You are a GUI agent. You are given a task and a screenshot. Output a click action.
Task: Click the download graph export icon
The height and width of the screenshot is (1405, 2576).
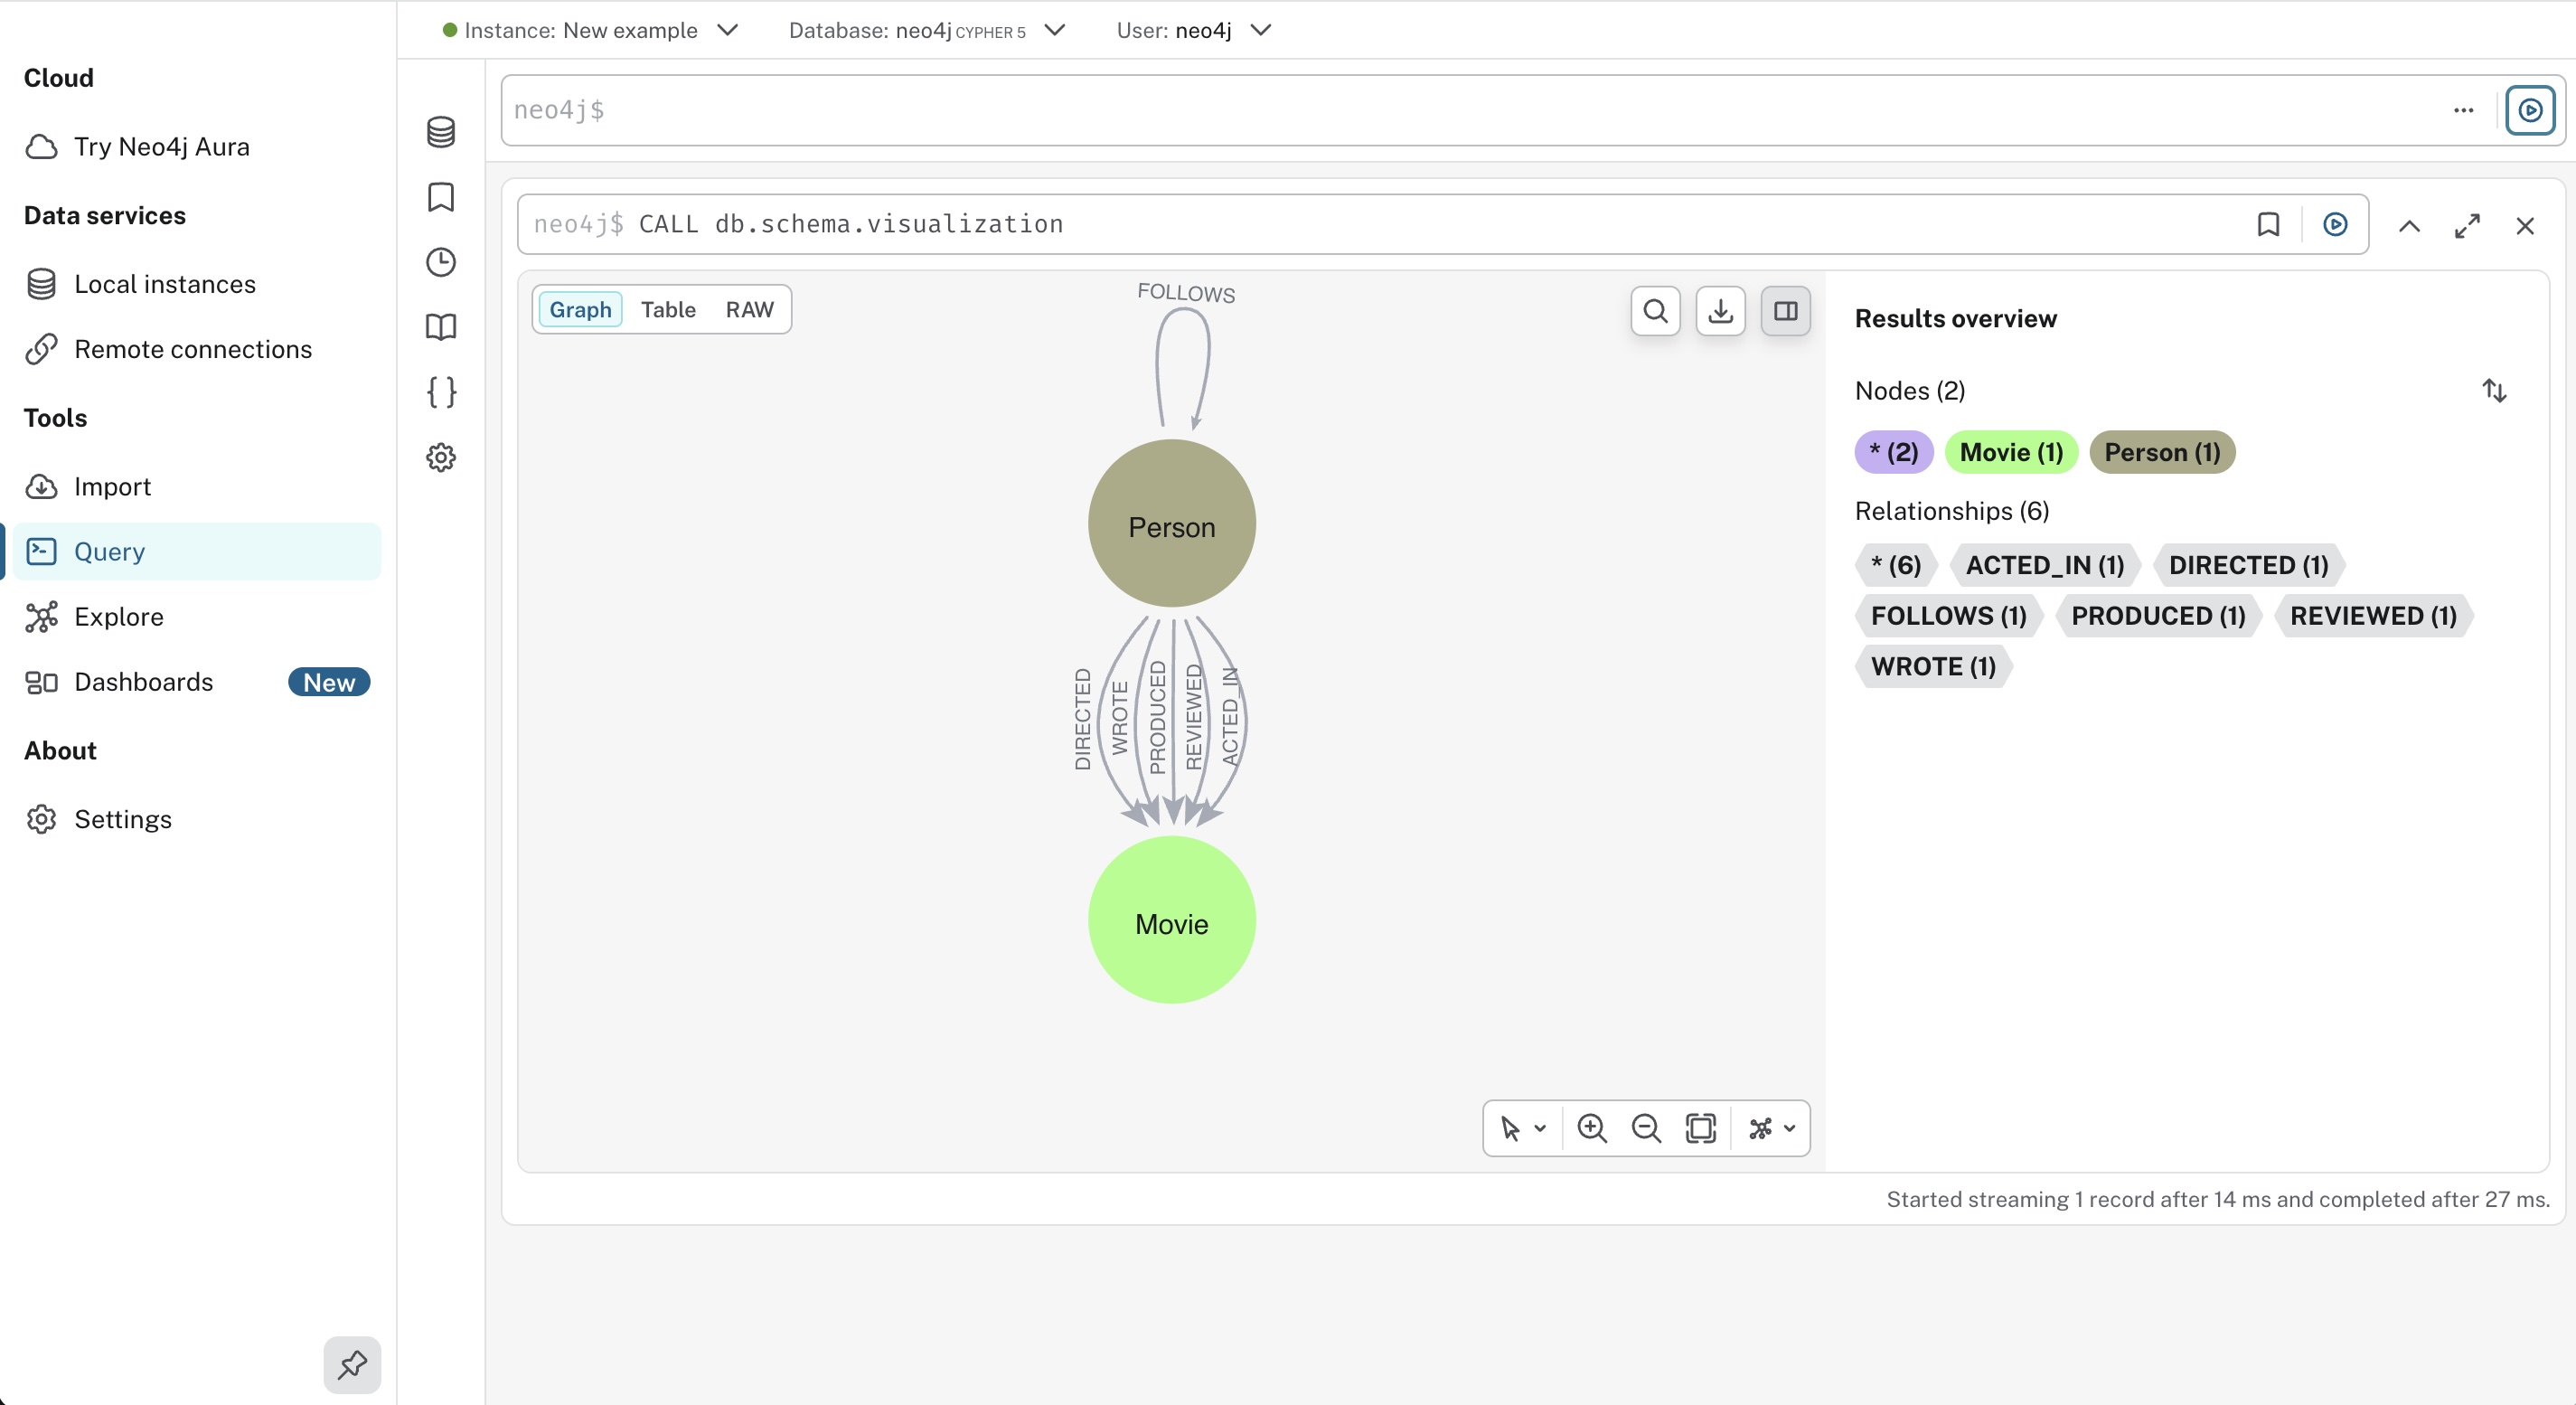coord(1720,311)
